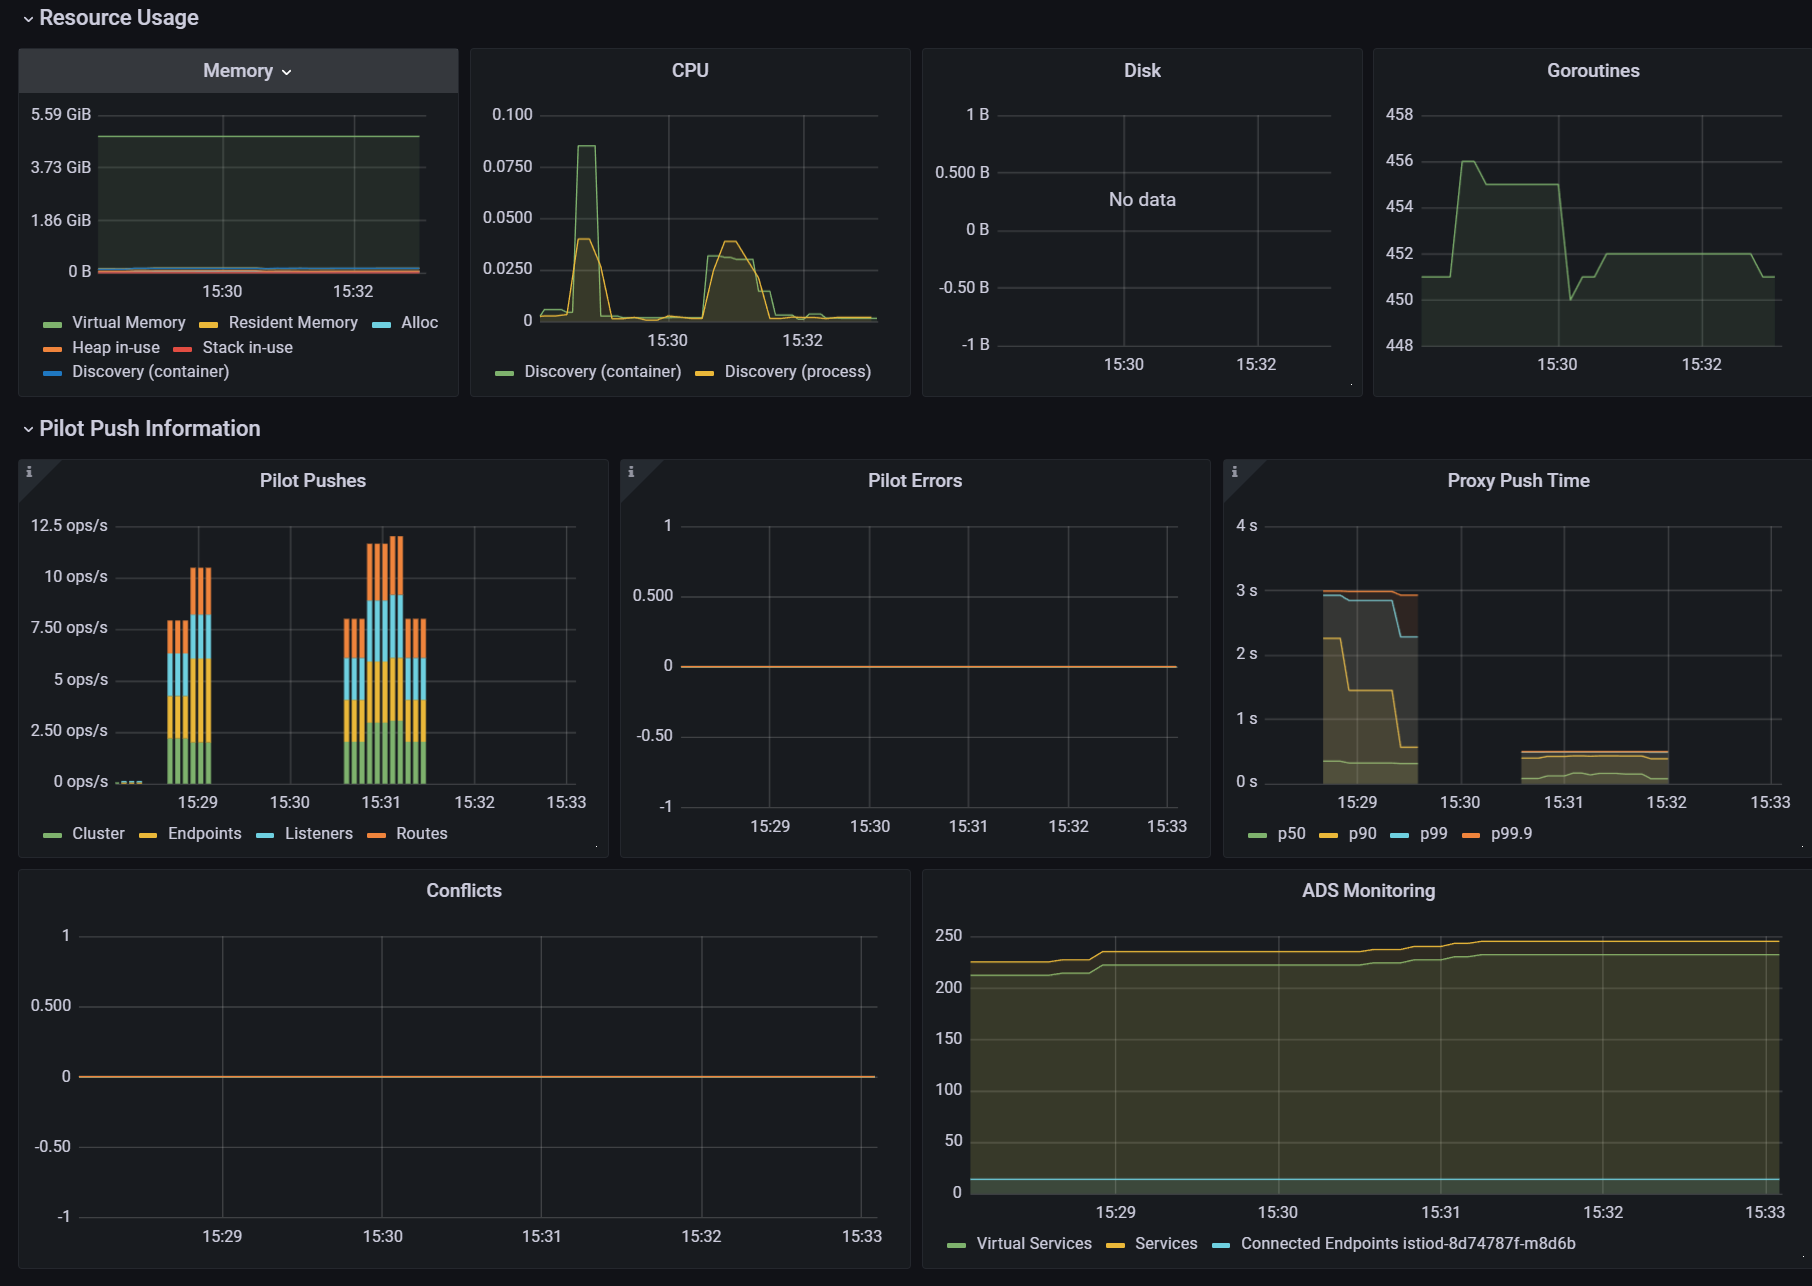Image resolution: width=1812 pixels, height=1286 pixels.
Task: Click the p99.9 legend label
Action: [x=1511, y=834]
